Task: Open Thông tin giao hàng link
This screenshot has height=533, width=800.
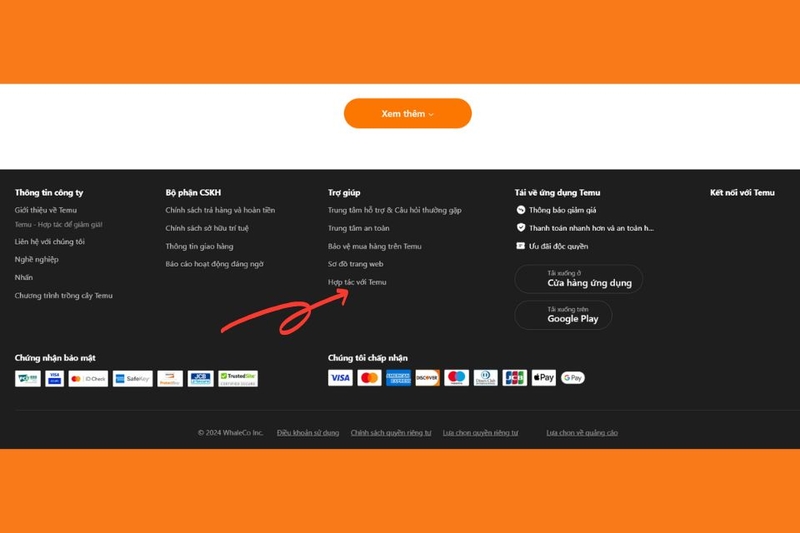Action: (199, 246)
